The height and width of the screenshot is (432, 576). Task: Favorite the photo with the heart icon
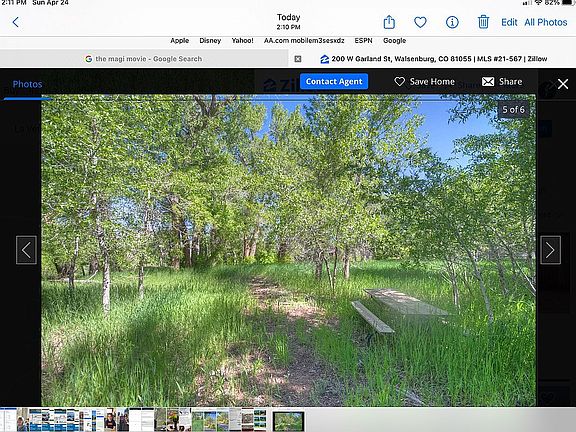(x=420, y=22)
